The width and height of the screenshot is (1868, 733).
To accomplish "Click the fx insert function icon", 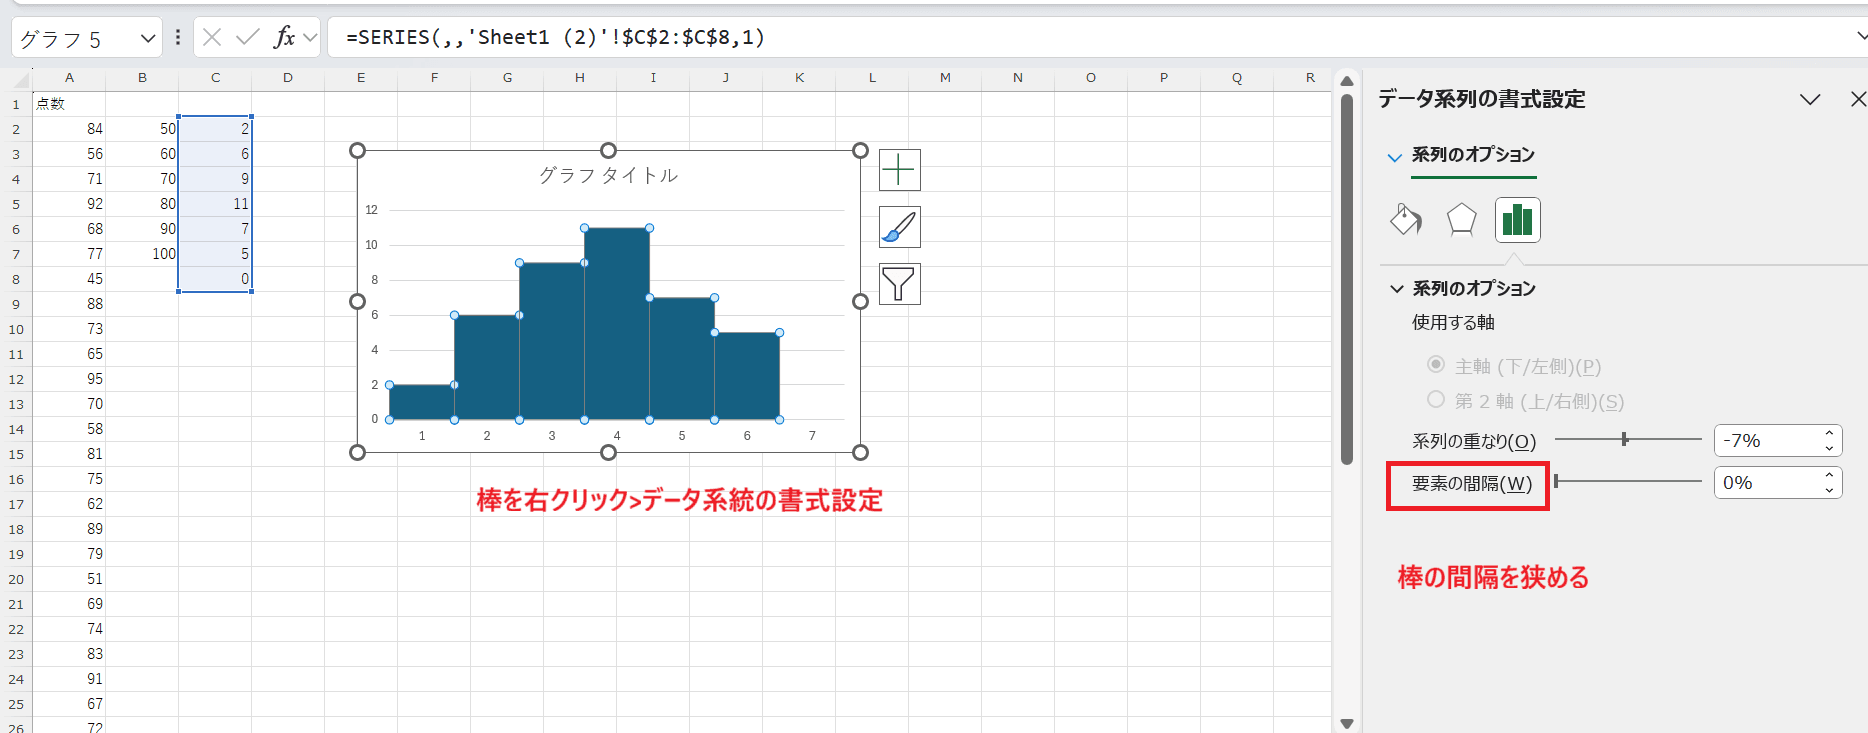I will 284,38.
